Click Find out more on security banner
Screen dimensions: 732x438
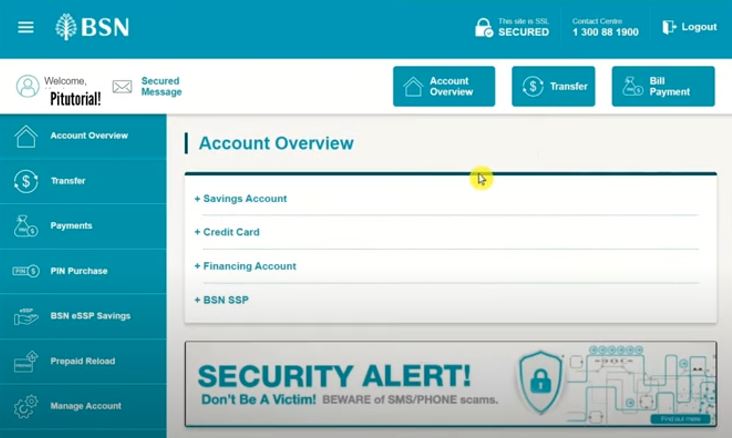(680, 419)
